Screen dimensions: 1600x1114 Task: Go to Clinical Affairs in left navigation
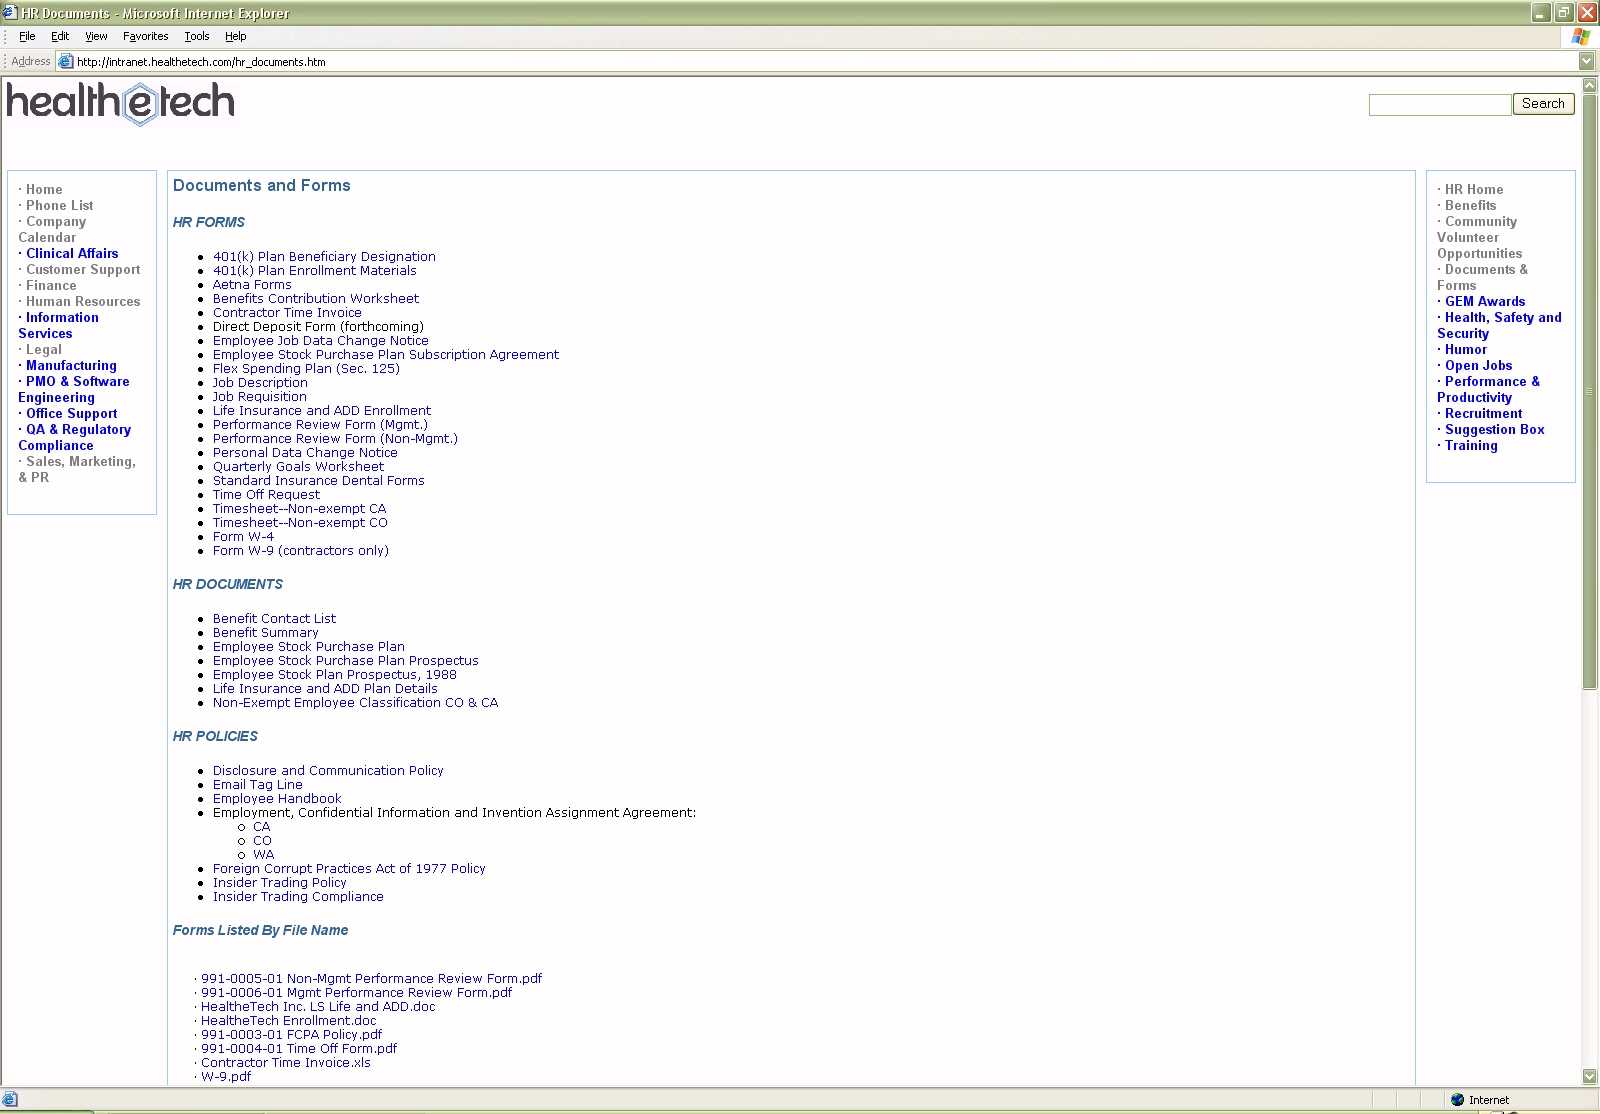click(72, 253)
